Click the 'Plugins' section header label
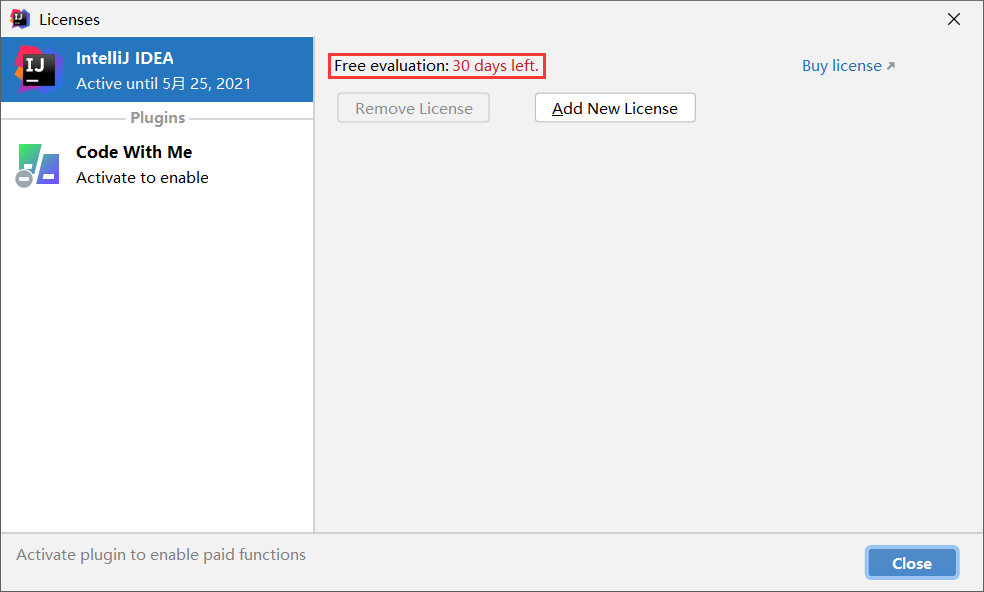Screen dimensions: 984x592 point(158,118)
